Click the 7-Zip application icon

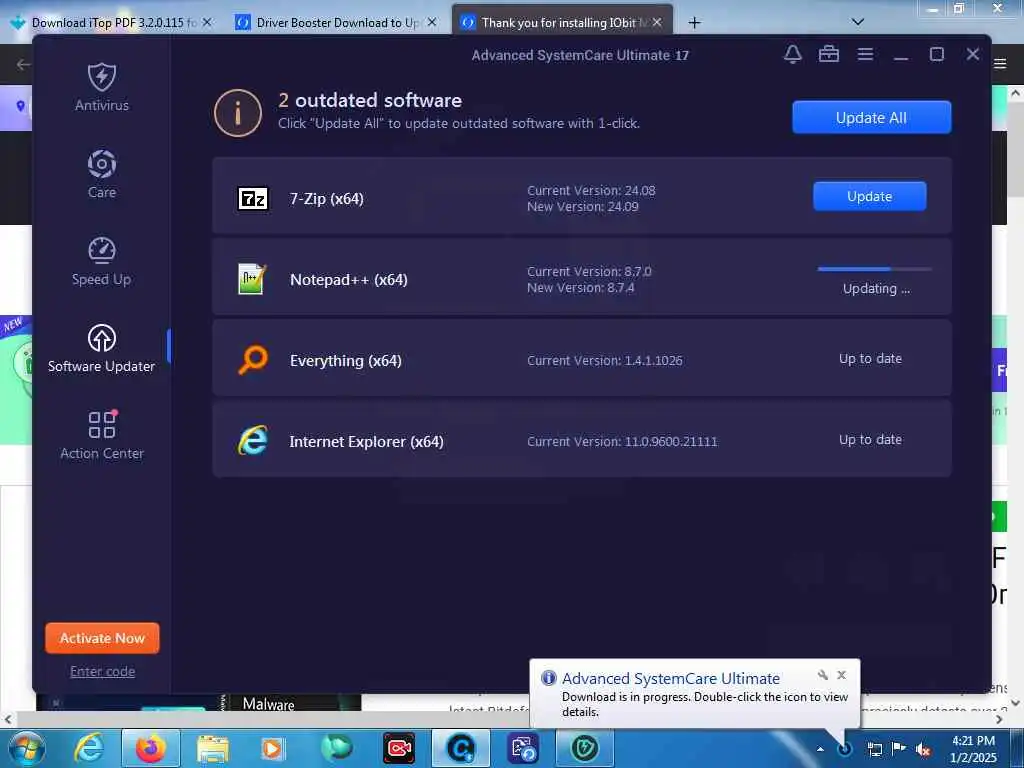coord(253,199)
